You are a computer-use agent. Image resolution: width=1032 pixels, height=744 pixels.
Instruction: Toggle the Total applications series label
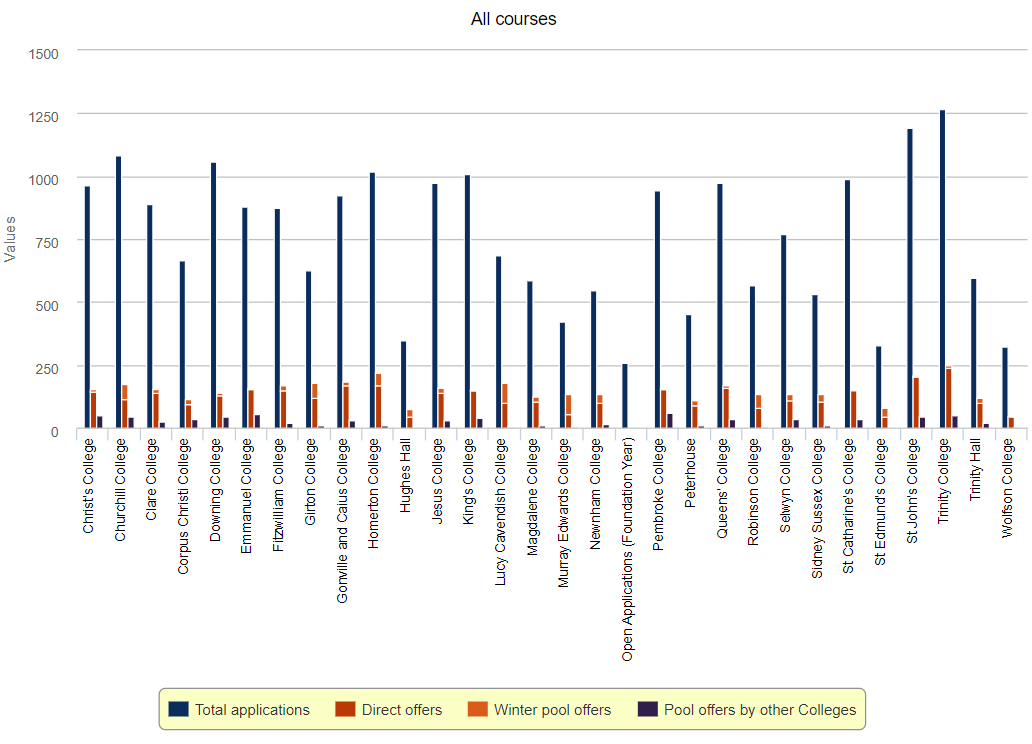coord(252,710)
